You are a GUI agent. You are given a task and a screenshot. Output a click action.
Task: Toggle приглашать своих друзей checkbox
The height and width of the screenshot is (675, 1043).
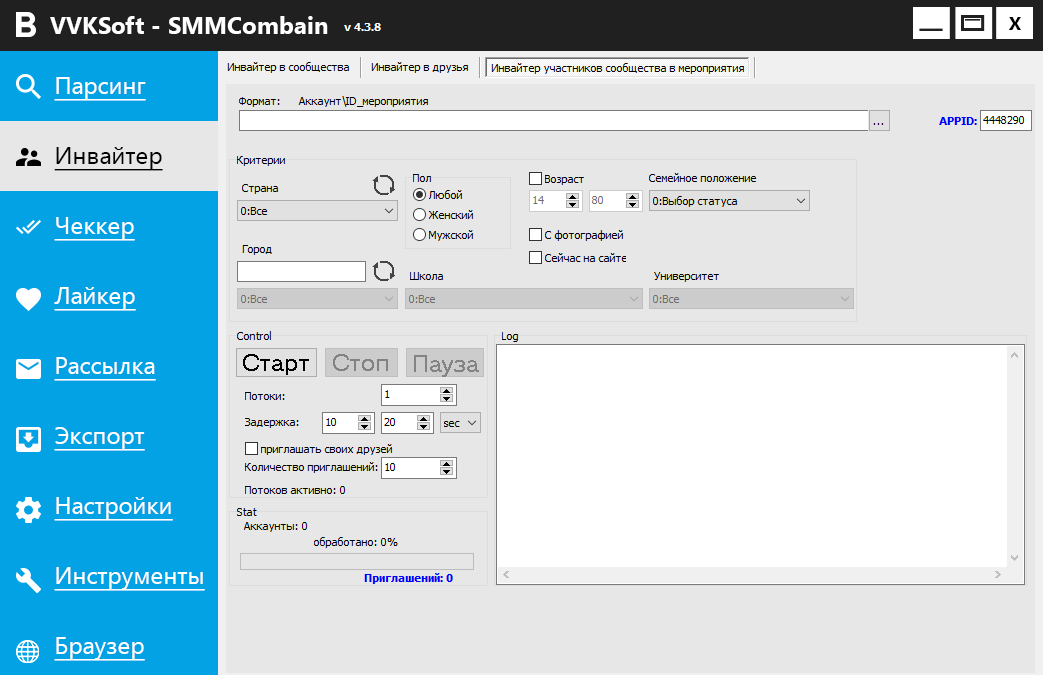pyautogui.click(x=252, y=449)
